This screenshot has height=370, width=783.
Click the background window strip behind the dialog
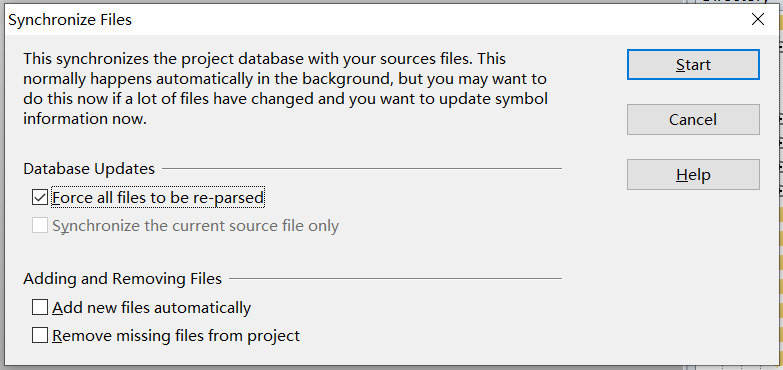[781, 200]
